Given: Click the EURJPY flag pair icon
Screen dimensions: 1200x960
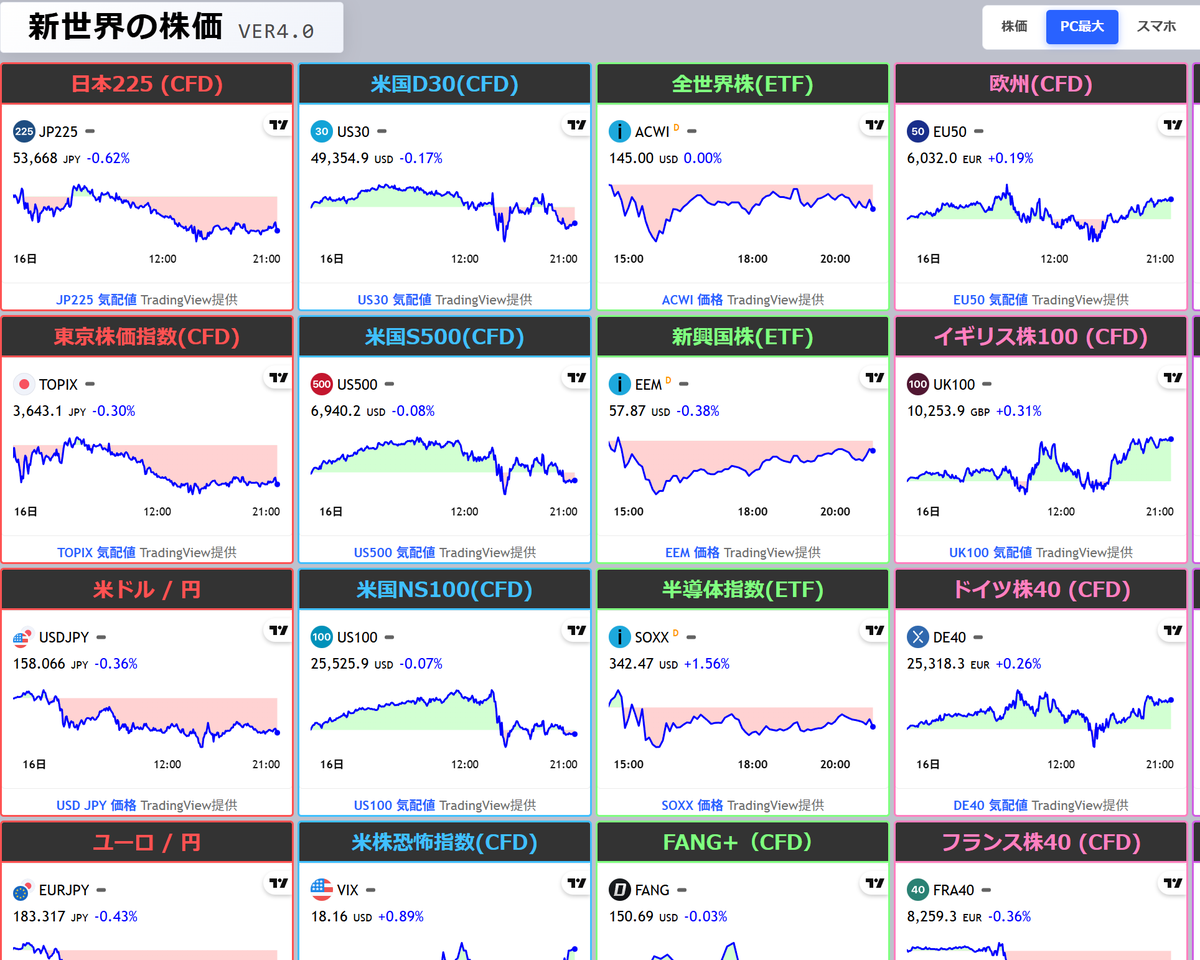Looking at the screenshot, I should (24, 889).
